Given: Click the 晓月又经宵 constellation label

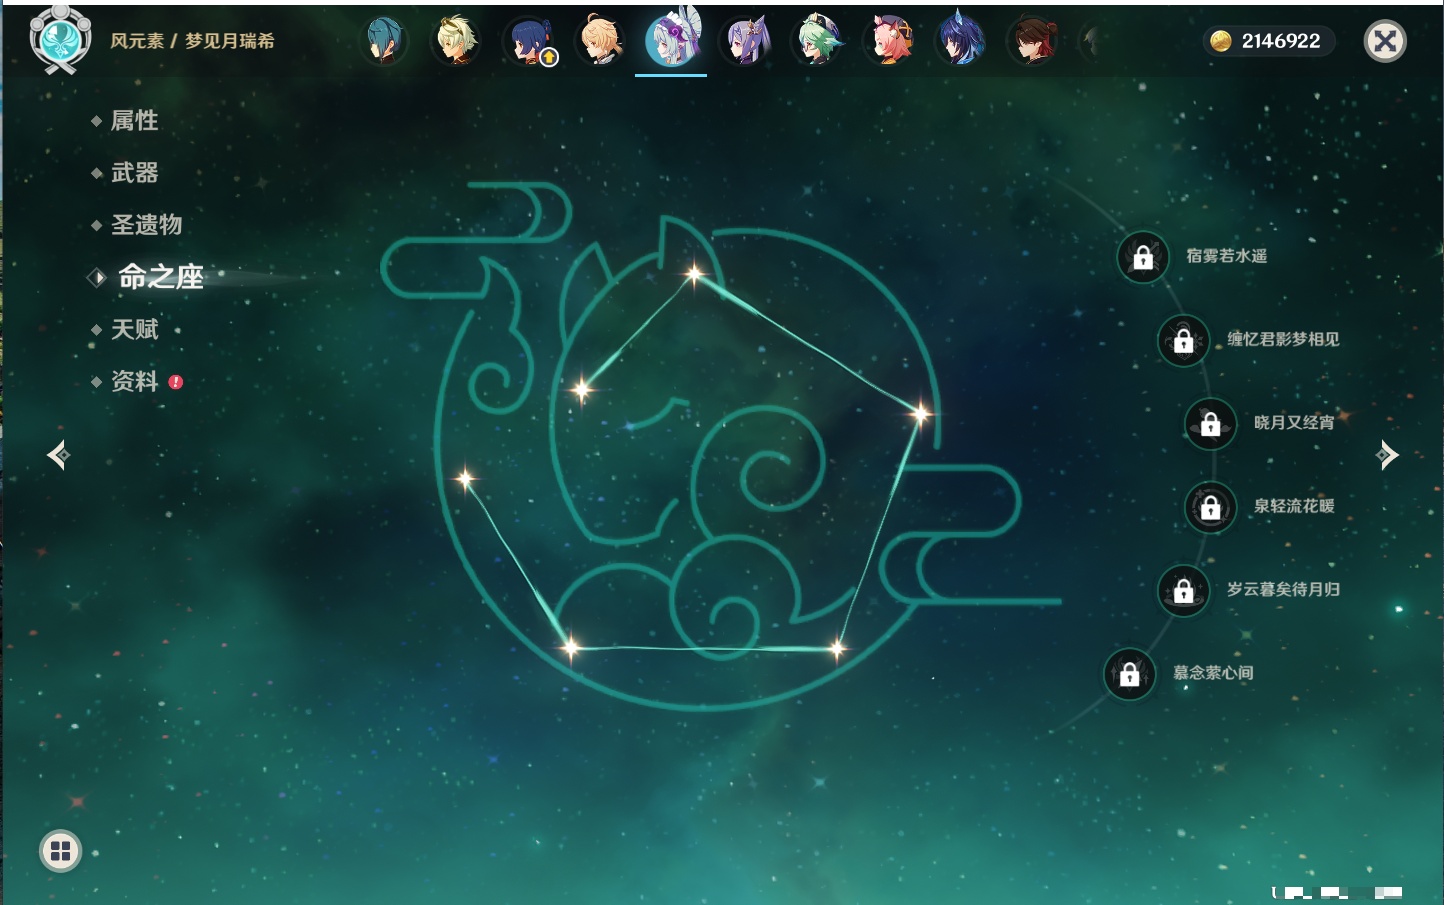Looking at the screenshot, I should (x=1294, y=423).
